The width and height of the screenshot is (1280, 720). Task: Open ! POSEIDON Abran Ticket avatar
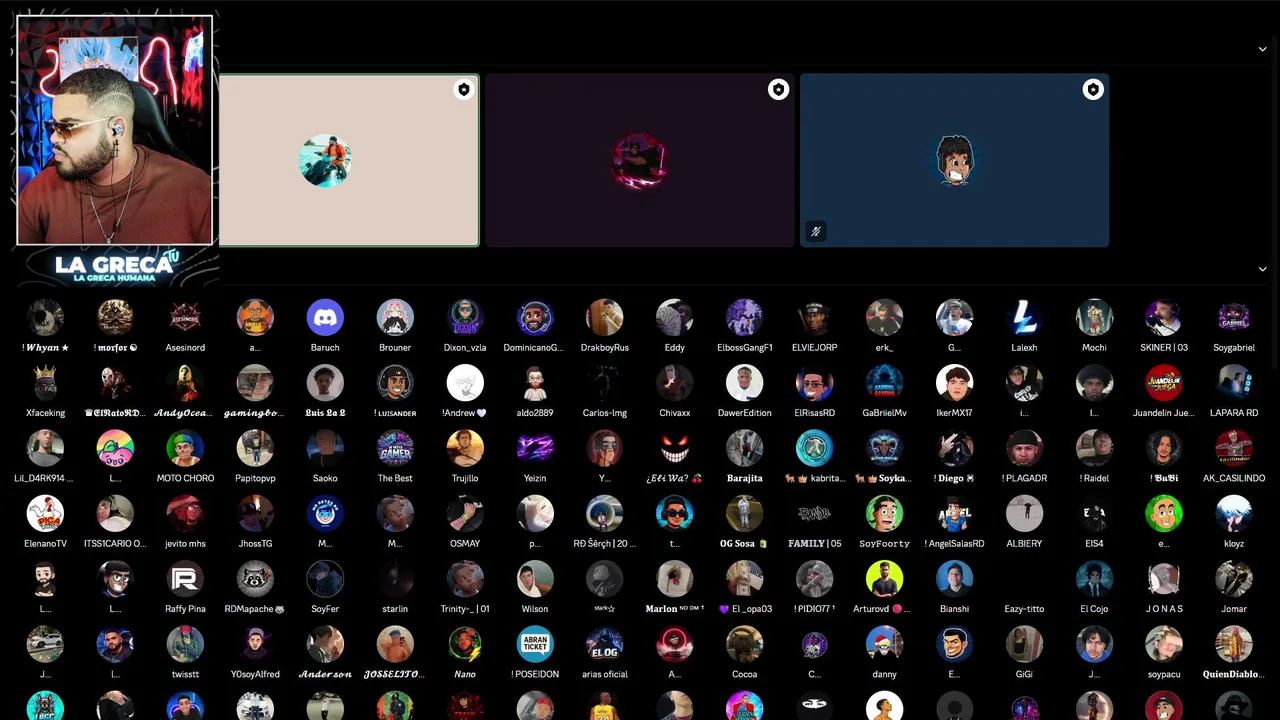pos(535,645)
